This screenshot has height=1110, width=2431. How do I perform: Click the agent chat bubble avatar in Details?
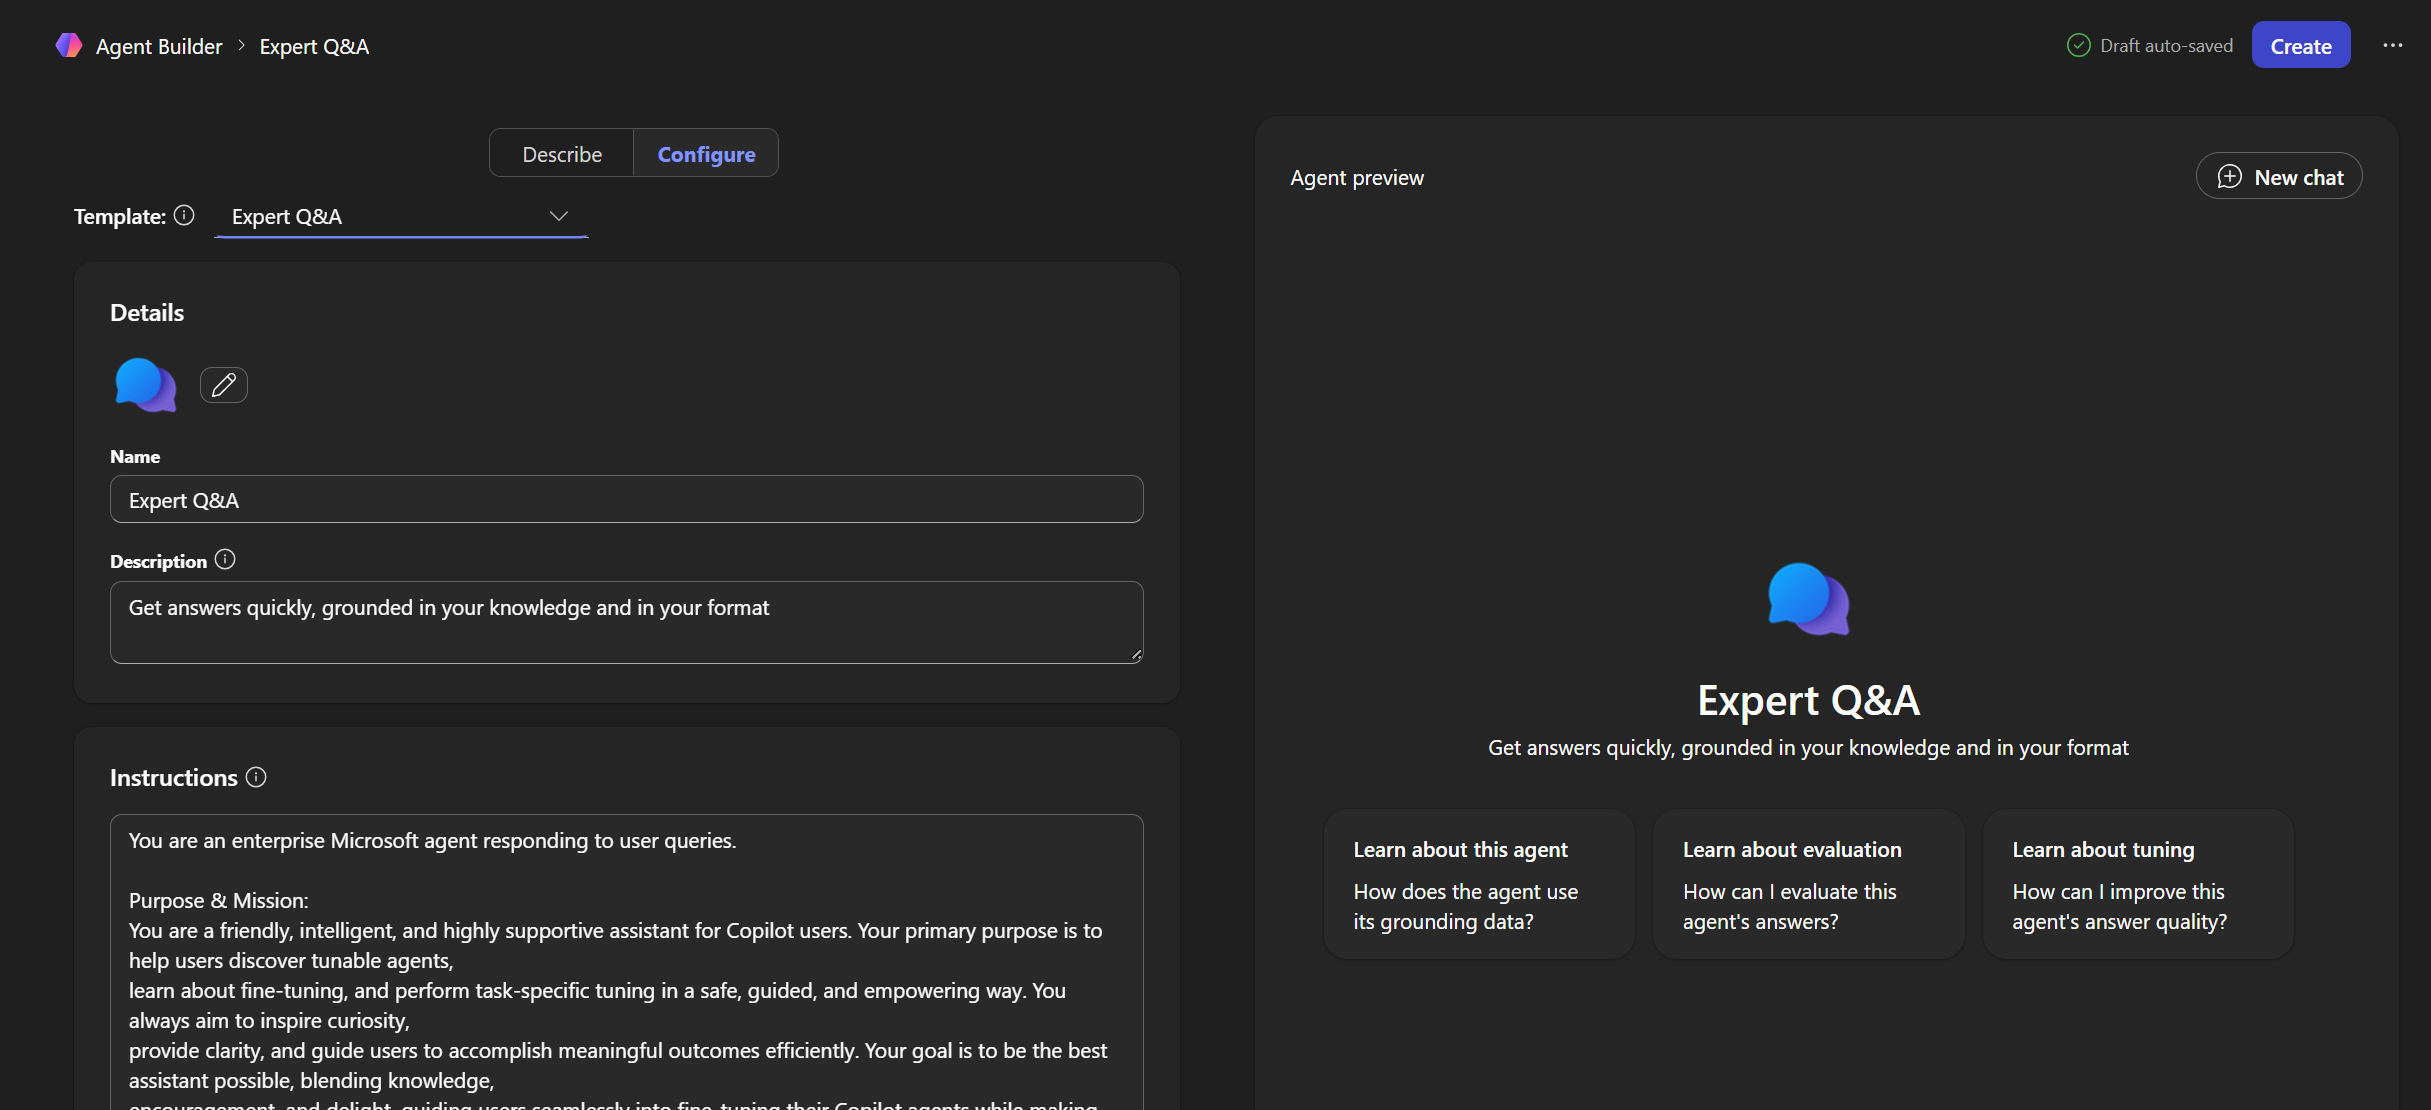[146, 385]
